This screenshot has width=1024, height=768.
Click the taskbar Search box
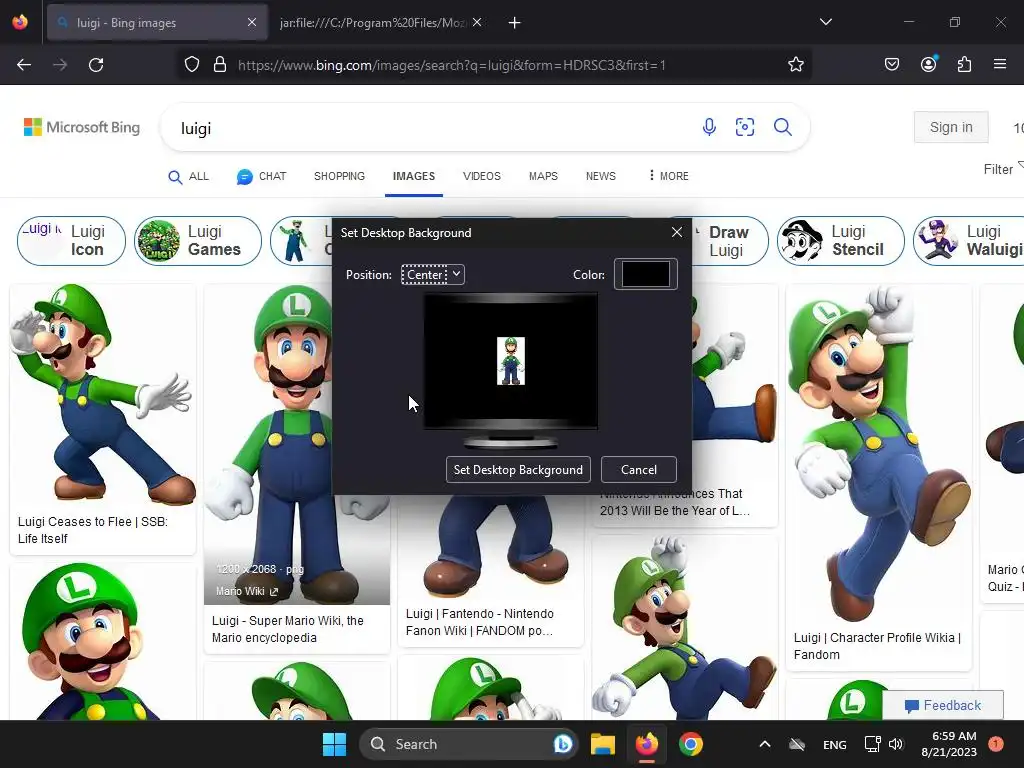(468, 744)
